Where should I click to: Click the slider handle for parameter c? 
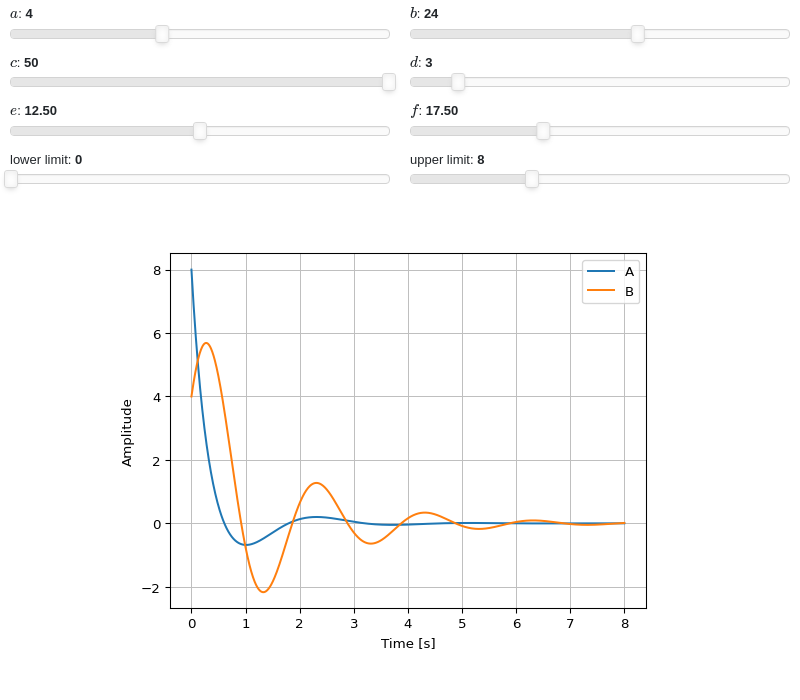(x=389, y=82)
